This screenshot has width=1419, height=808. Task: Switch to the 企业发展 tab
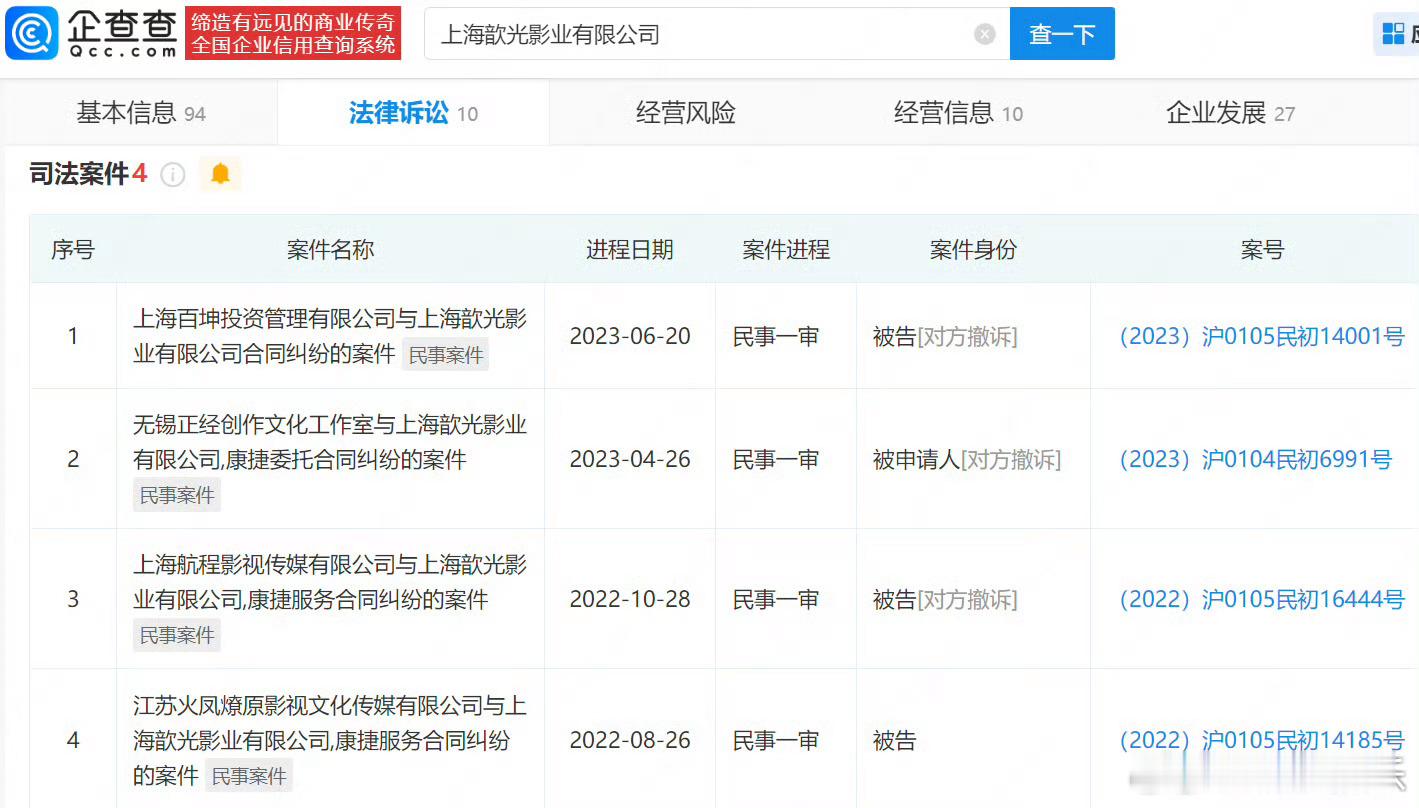(x=1230, y=113)
